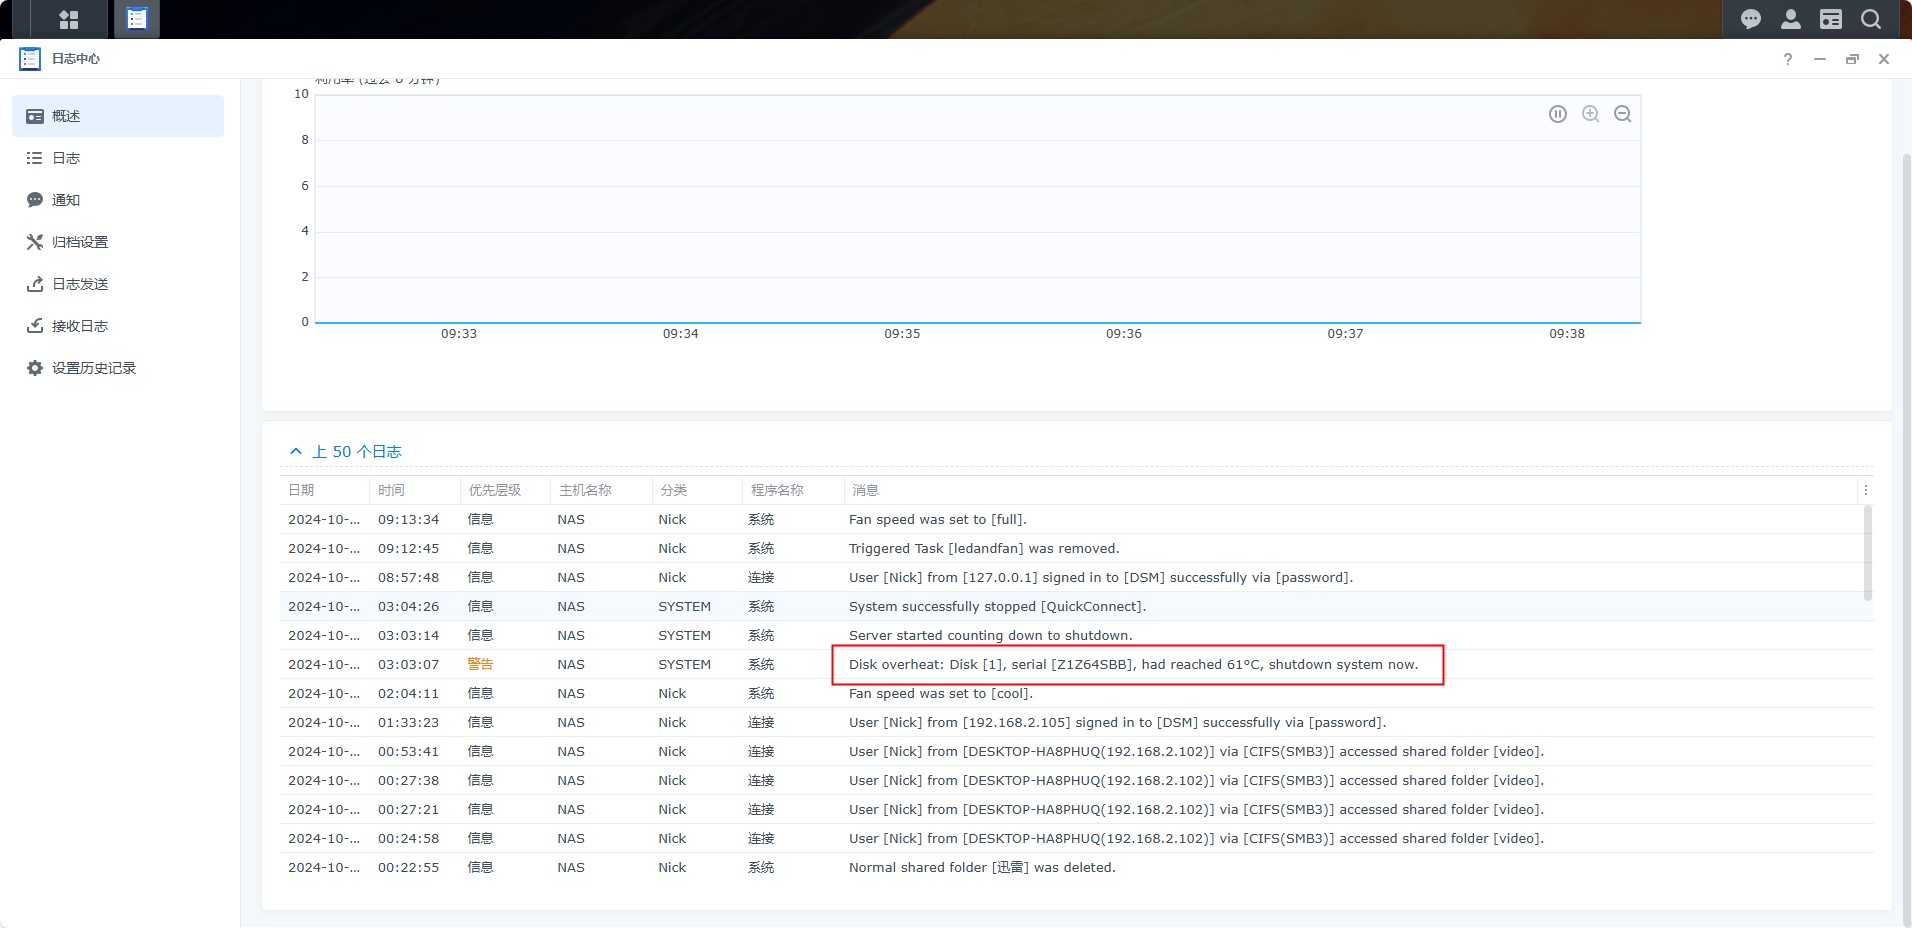This screenshot has width=1912, height=928.
Task: Select the 00:27:38 shared folder access log
Action: (x=1077, y=781)
